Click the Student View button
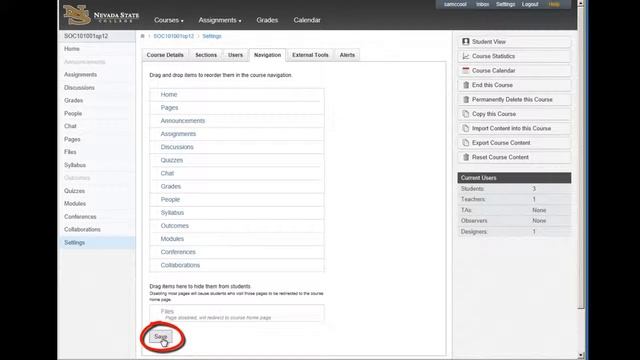Viewport: 640px width, 360px height. click(514, 42)
